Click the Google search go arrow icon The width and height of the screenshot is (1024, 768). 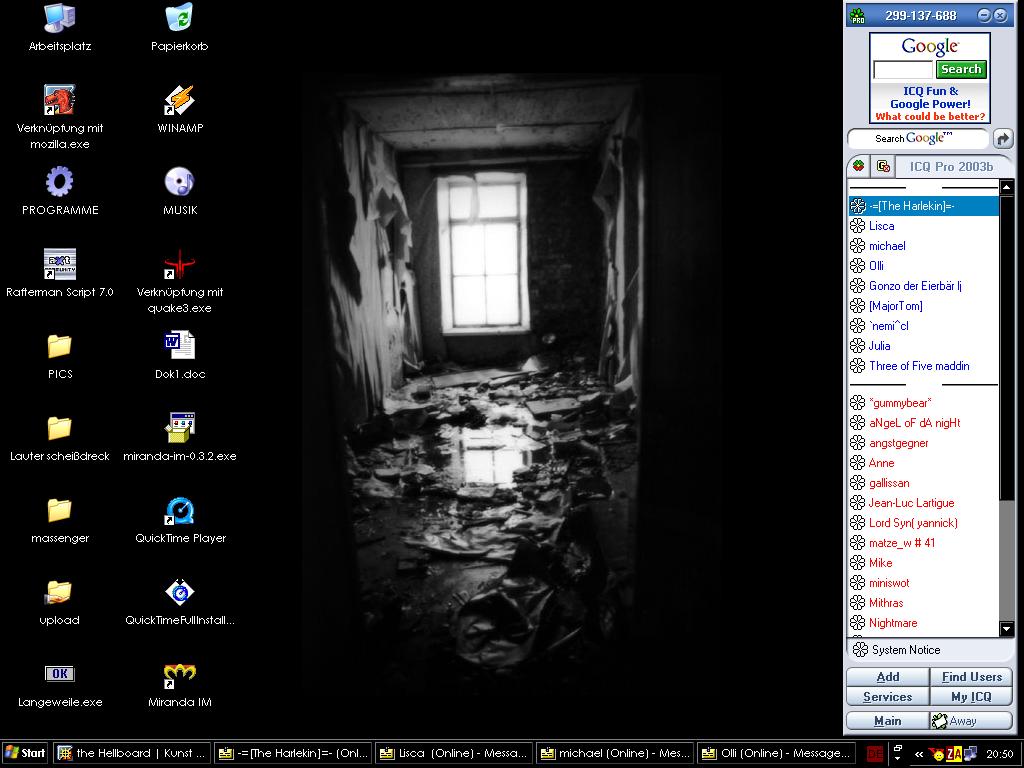click(x=1002, y=139)
